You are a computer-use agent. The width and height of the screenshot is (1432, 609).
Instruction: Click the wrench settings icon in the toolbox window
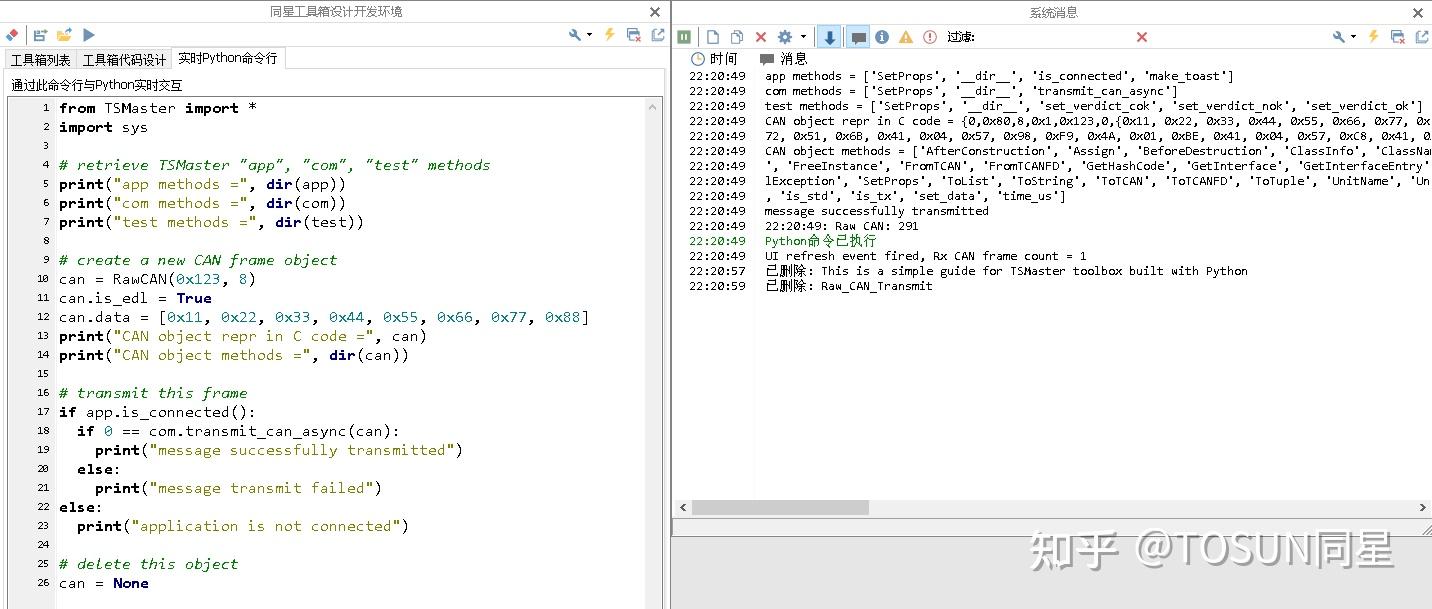pyautogui.click(x=575, y=35)
